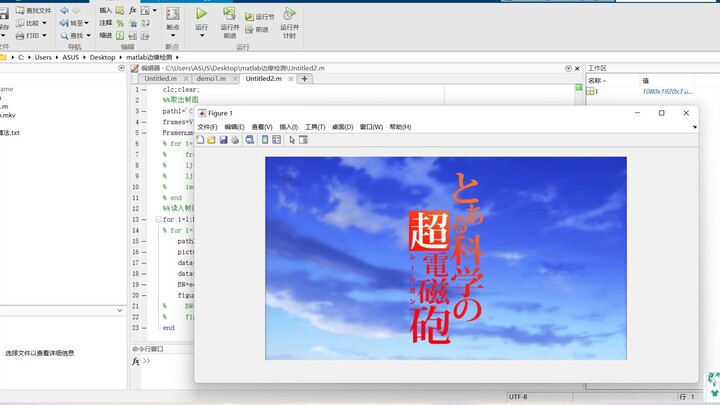This screenshot has height=405, width=720.
Task: Open 查看(V) menu in Figure 1
Action: tap(262, 127)
